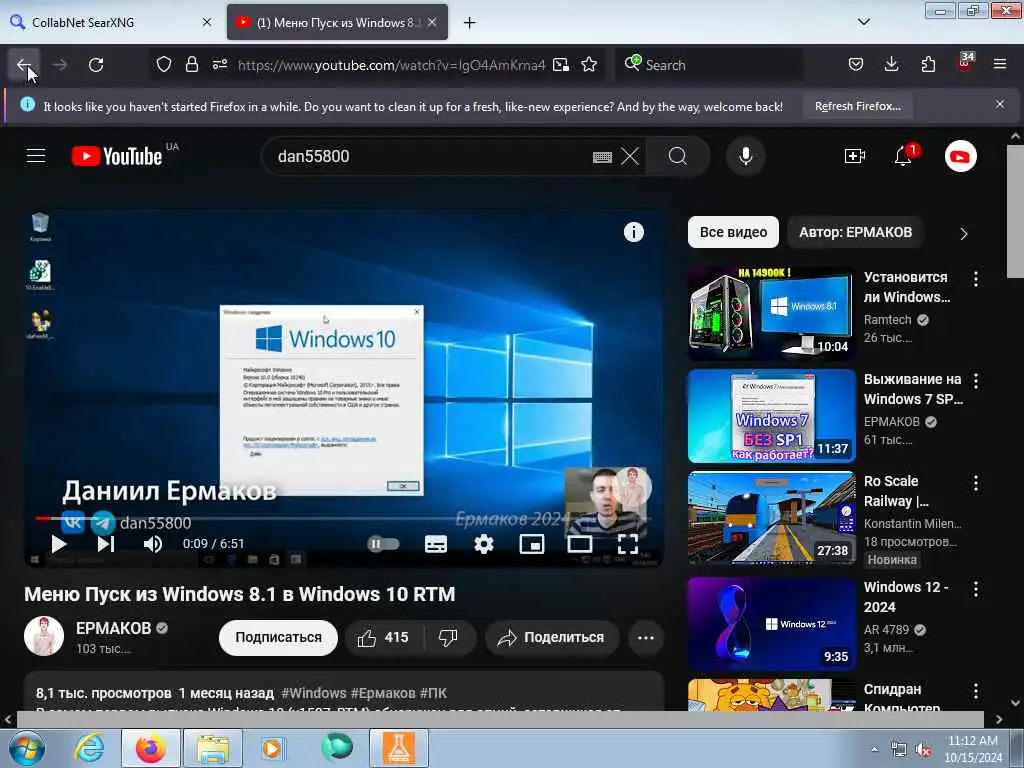Image resolution: width=1024 pixels, height=768 pixels.
Task: Dislike the video thumbs down
Action: [x=448, y=637]
